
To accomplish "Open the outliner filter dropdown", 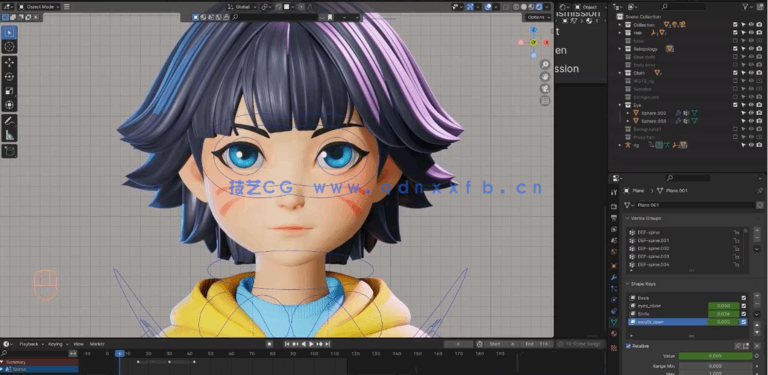I will pos(748,7).
